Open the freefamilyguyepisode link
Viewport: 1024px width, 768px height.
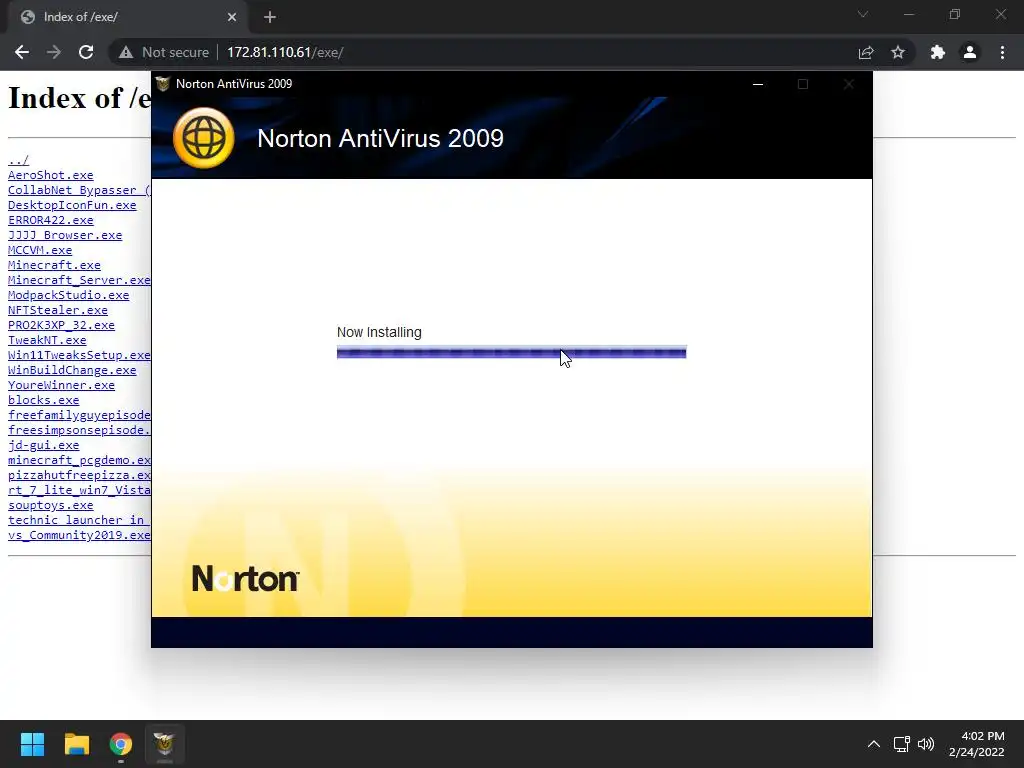pyautogui.click(x=79, y=415)
